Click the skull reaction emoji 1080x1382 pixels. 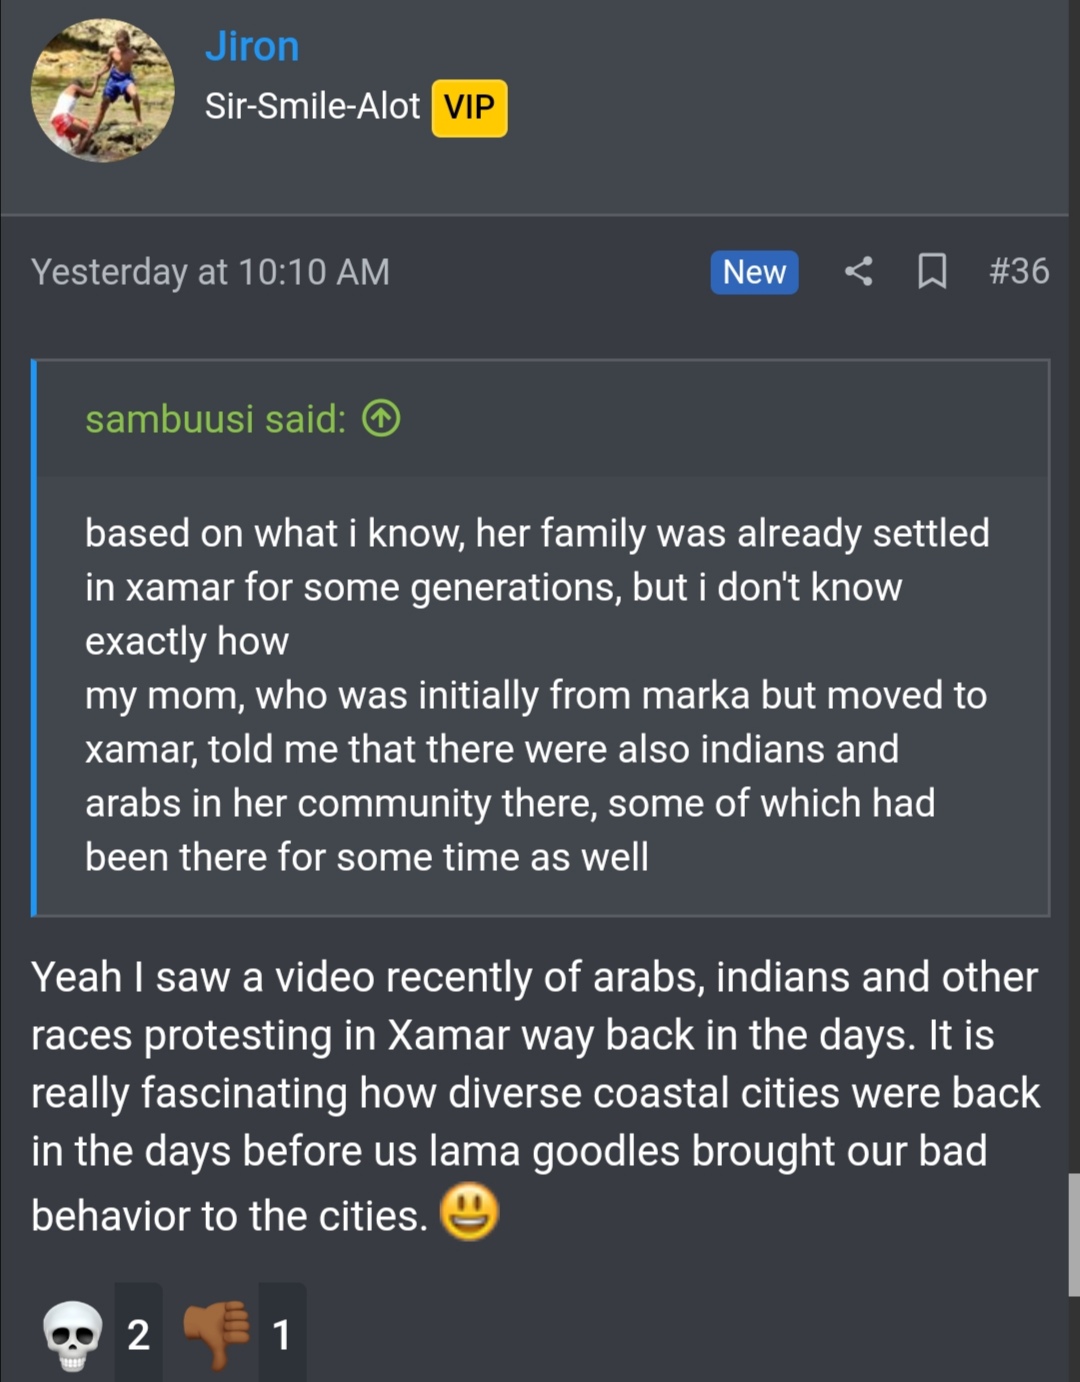[73, 1335]
